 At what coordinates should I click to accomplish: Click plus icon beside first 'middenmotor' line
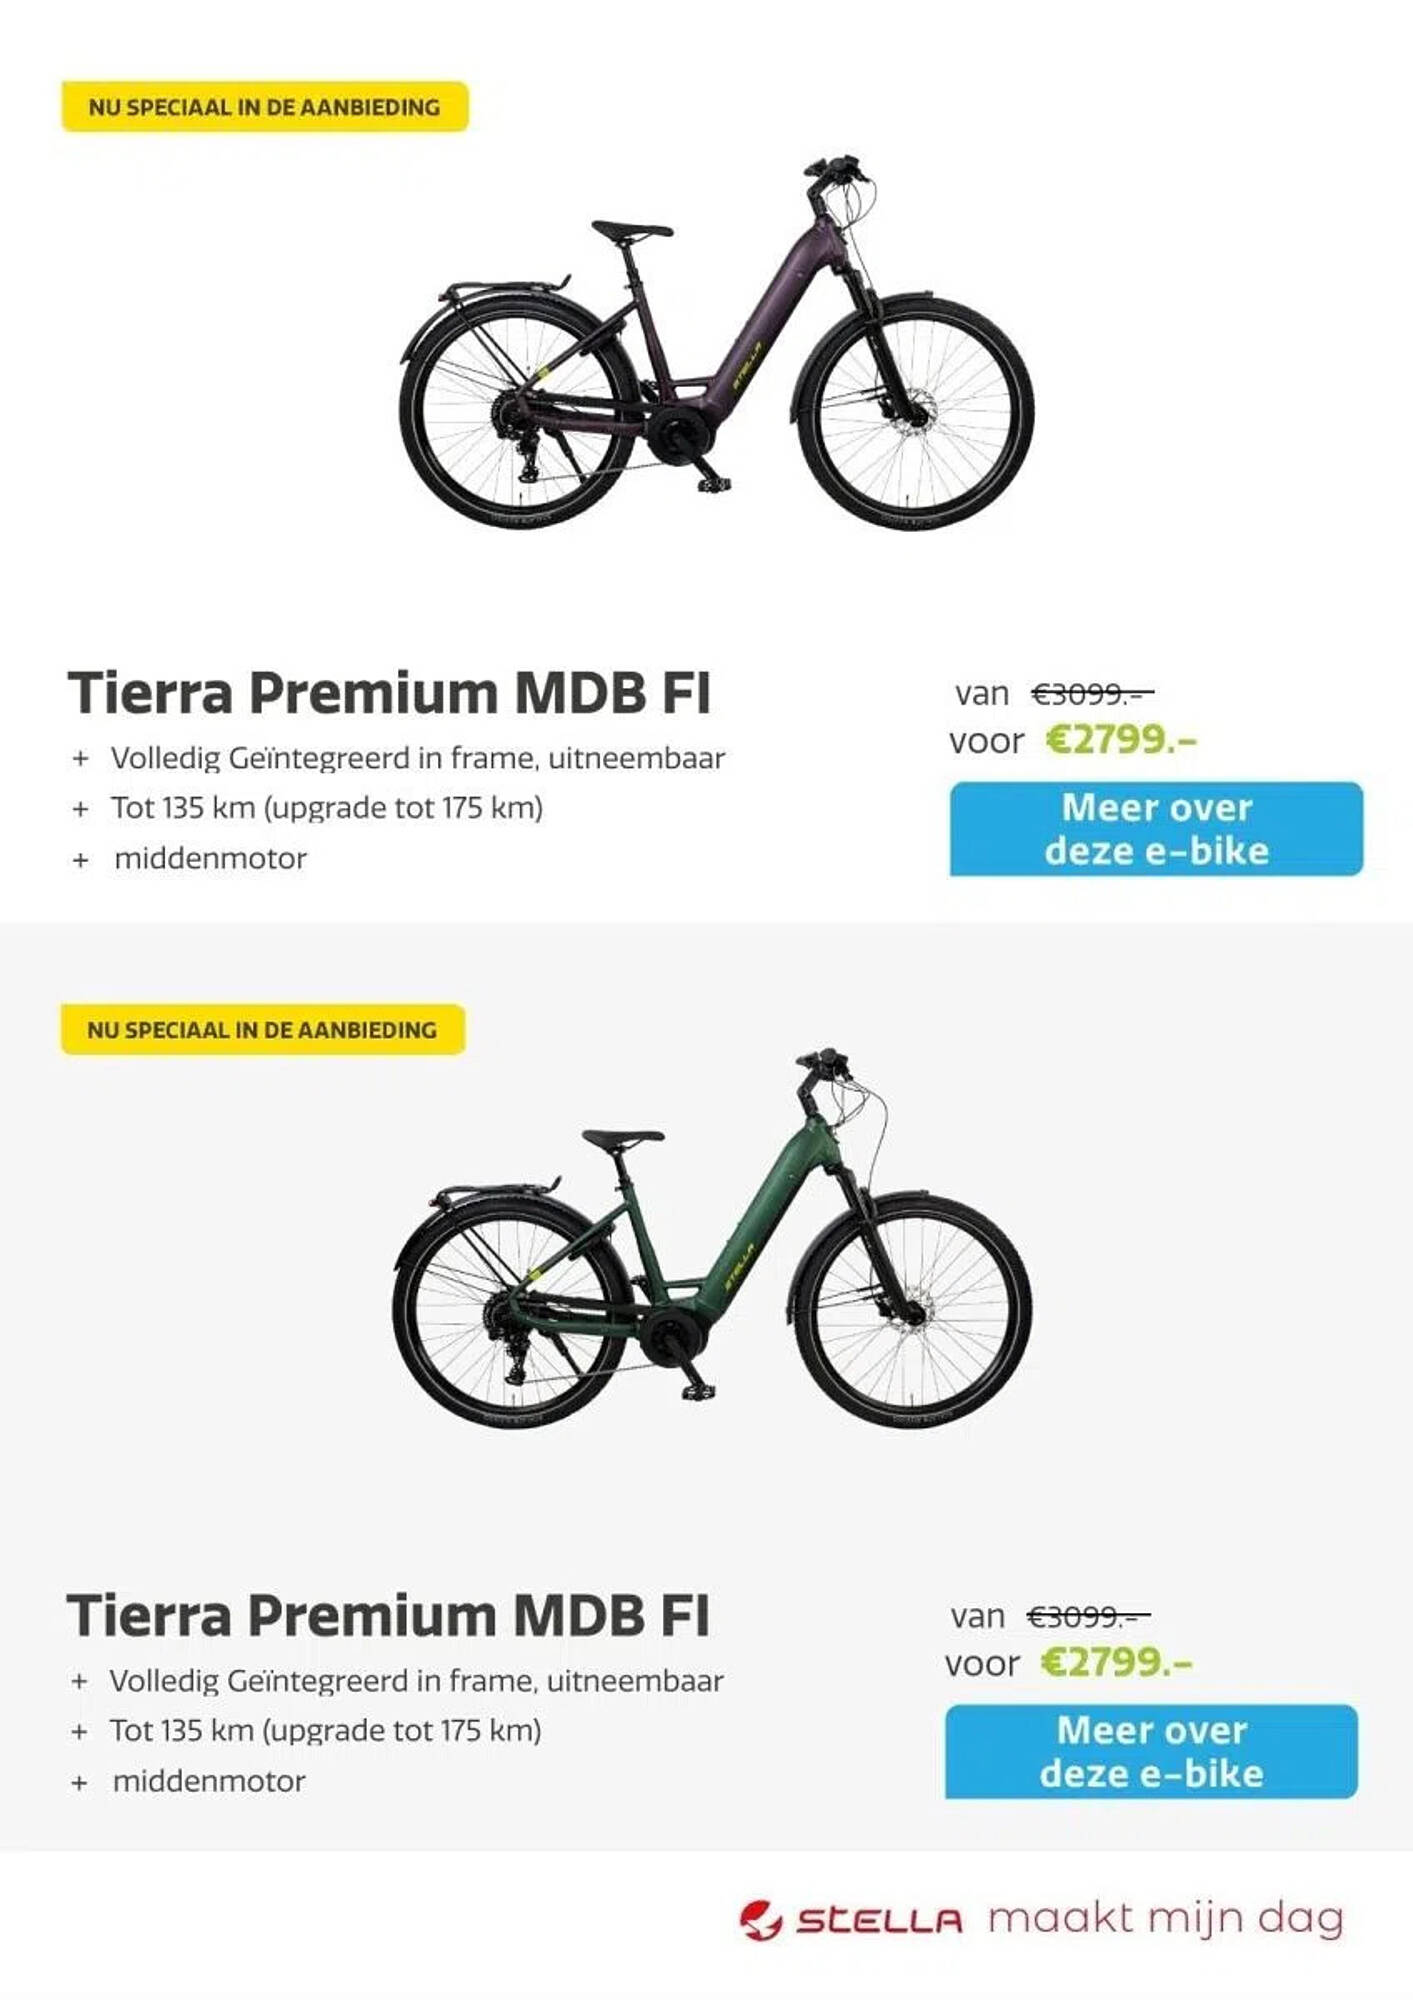[81, 860]
